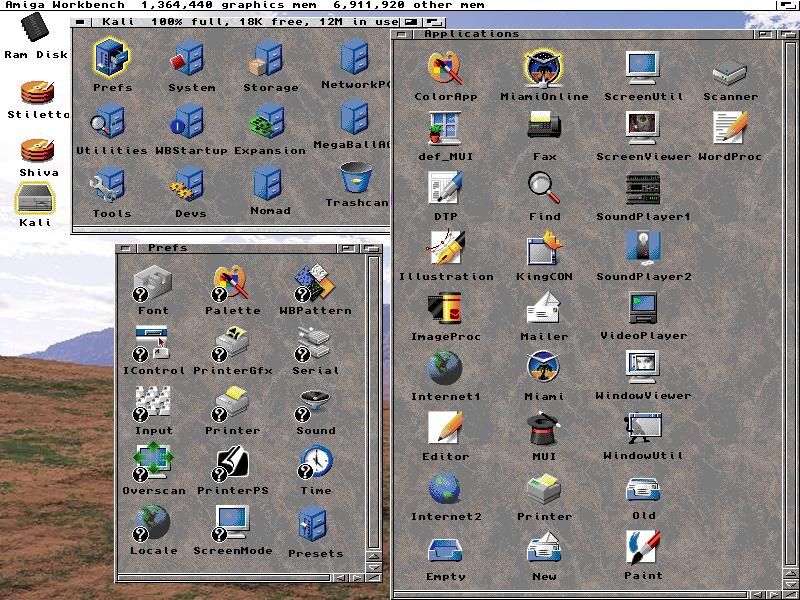The height and width of the screenshot is (600, 800).
Task: Click Prefs window vertical scrollbar
Action: (374, 402)
